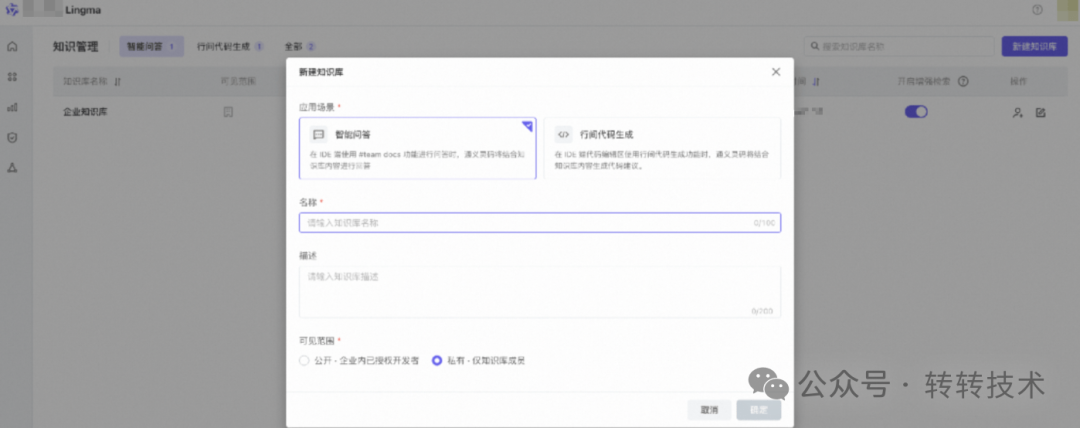Choose the 行间代码生成 scenario card
1080x428 pixels.
pos(662,148)
